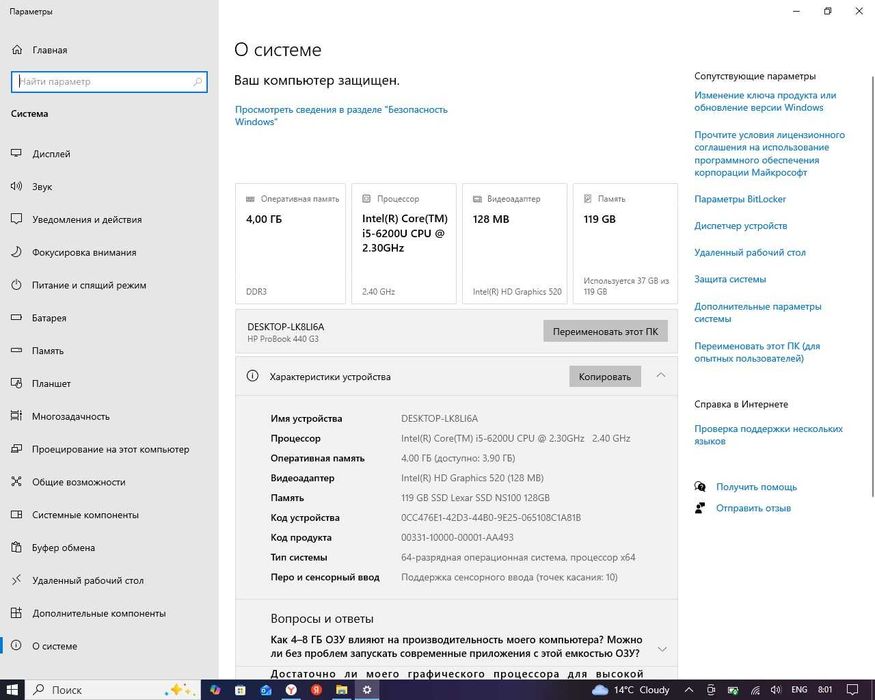
Task: Click the product code 00331-10000-00001-AA493
Action: pos(457,538)
